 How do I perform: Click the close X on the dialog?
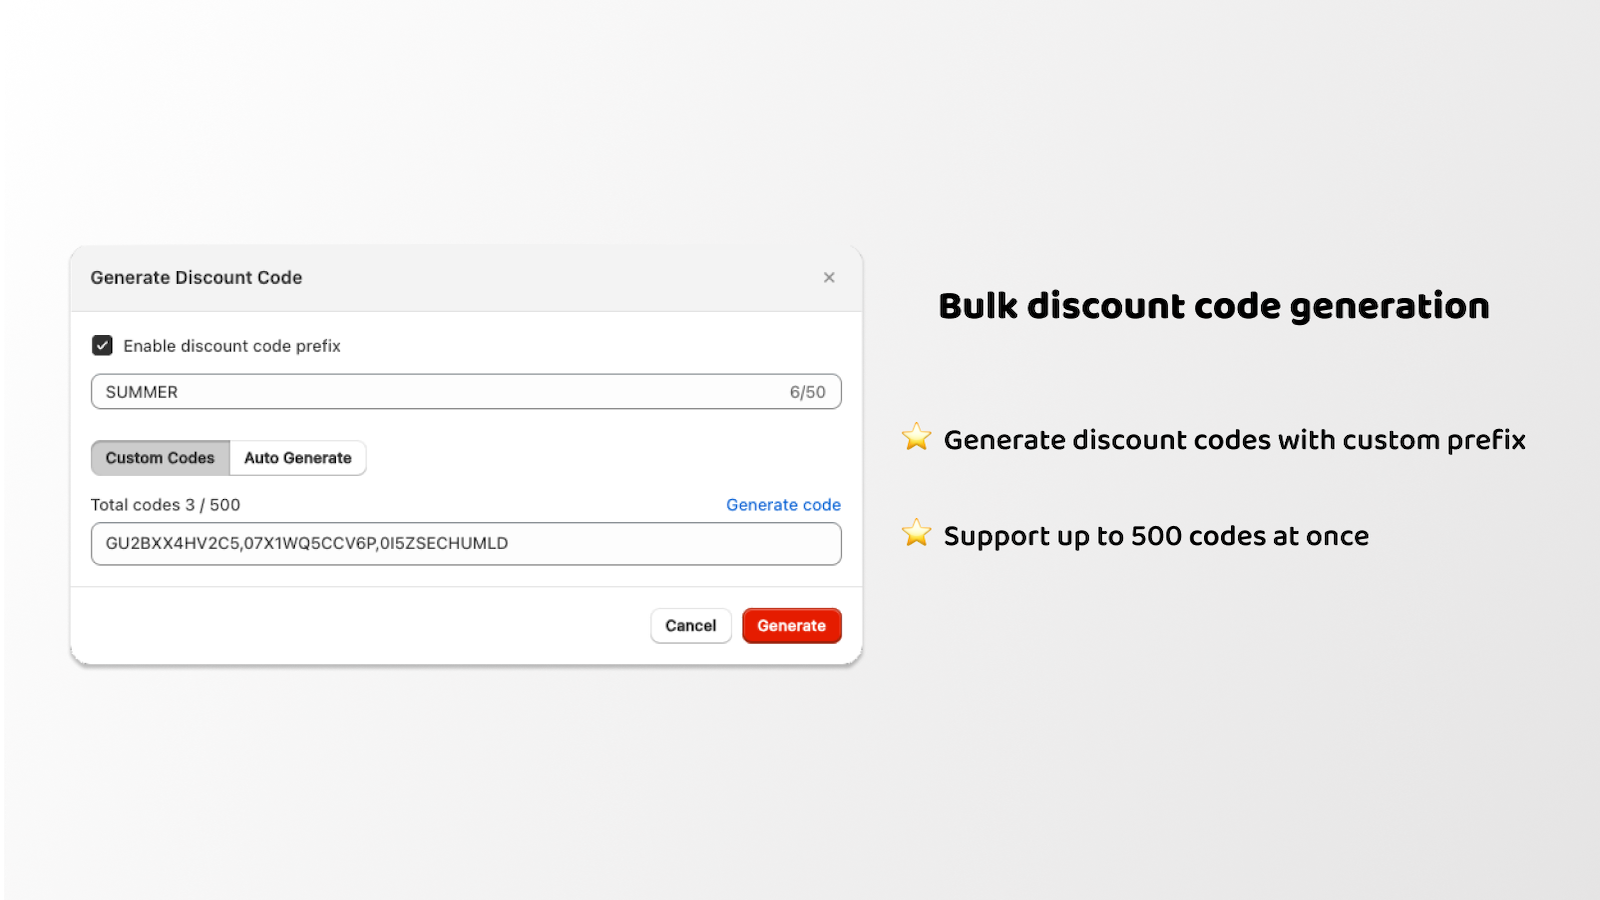click(829, 277)
